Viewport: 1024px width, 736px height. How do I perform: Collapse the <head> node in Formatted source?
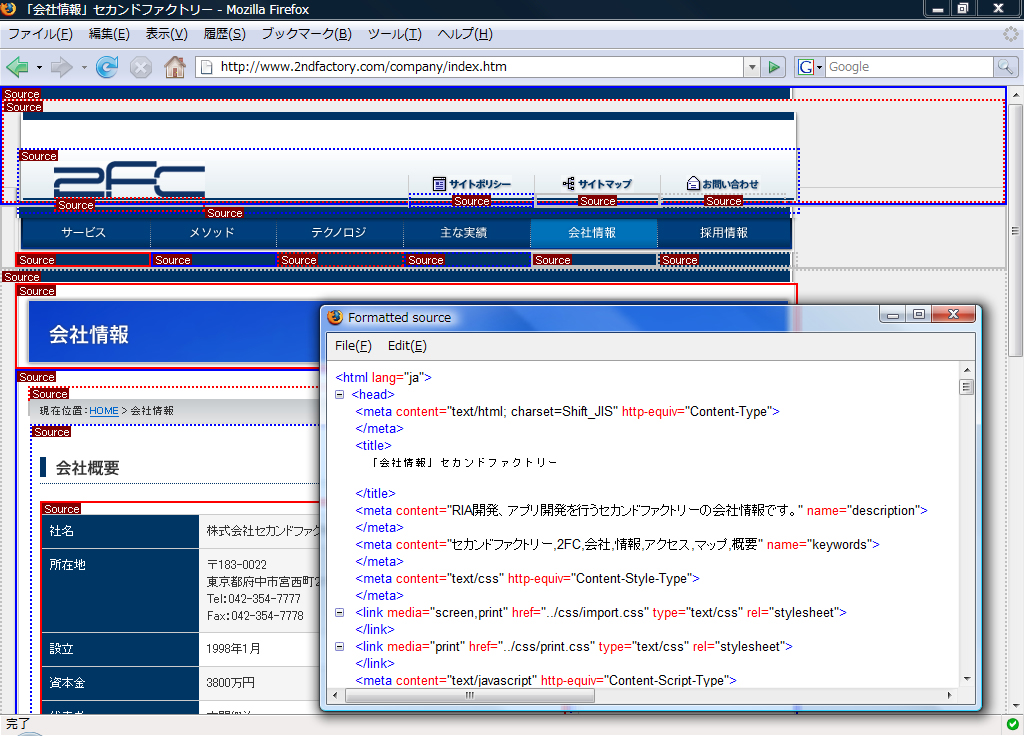(x=340, y=394)
